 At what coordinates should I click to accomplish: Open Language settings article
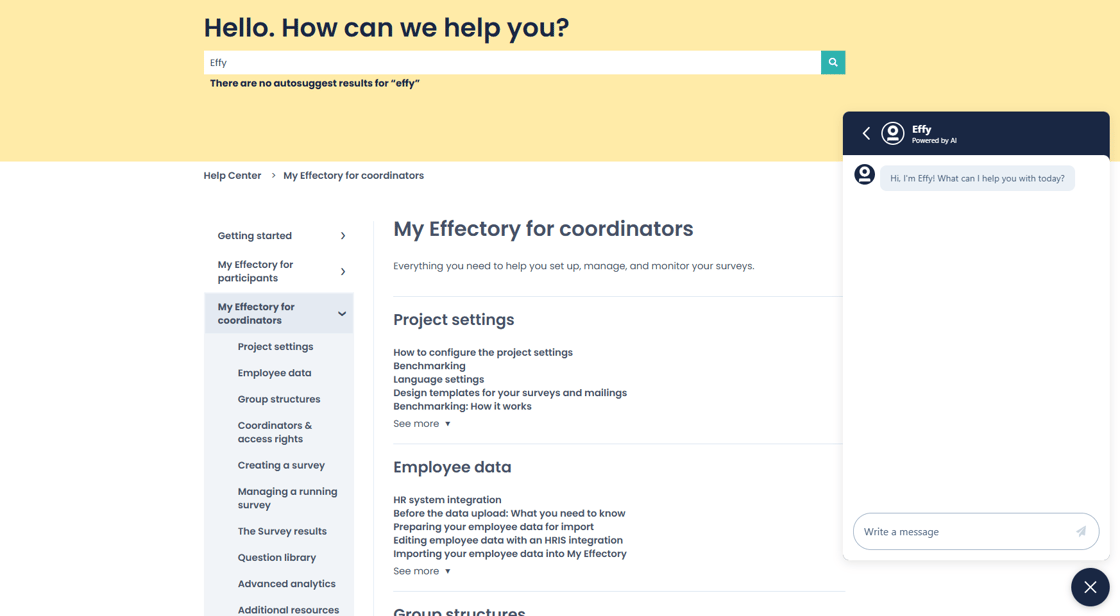coord(438,380)
